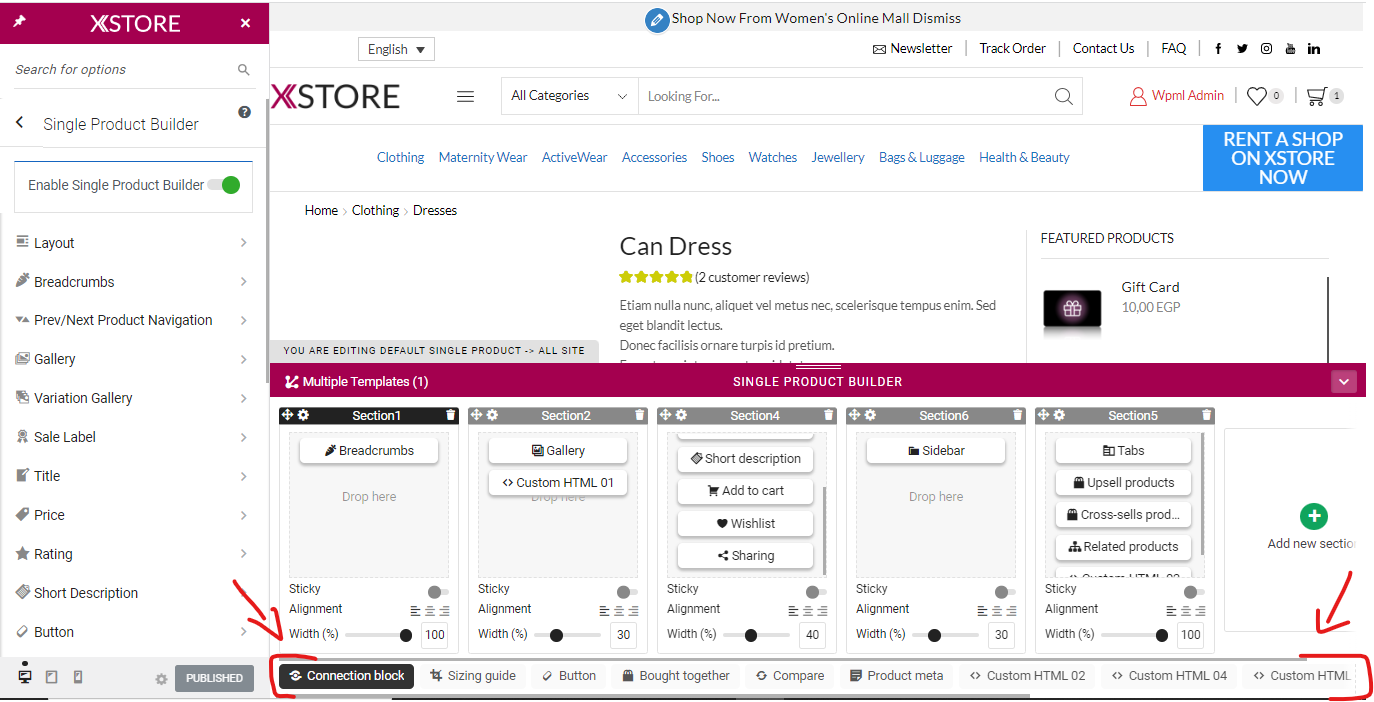The width and height of the screenshot is (1374, 702).
Task: Expand the Layout options
Action: pos(133,243)
